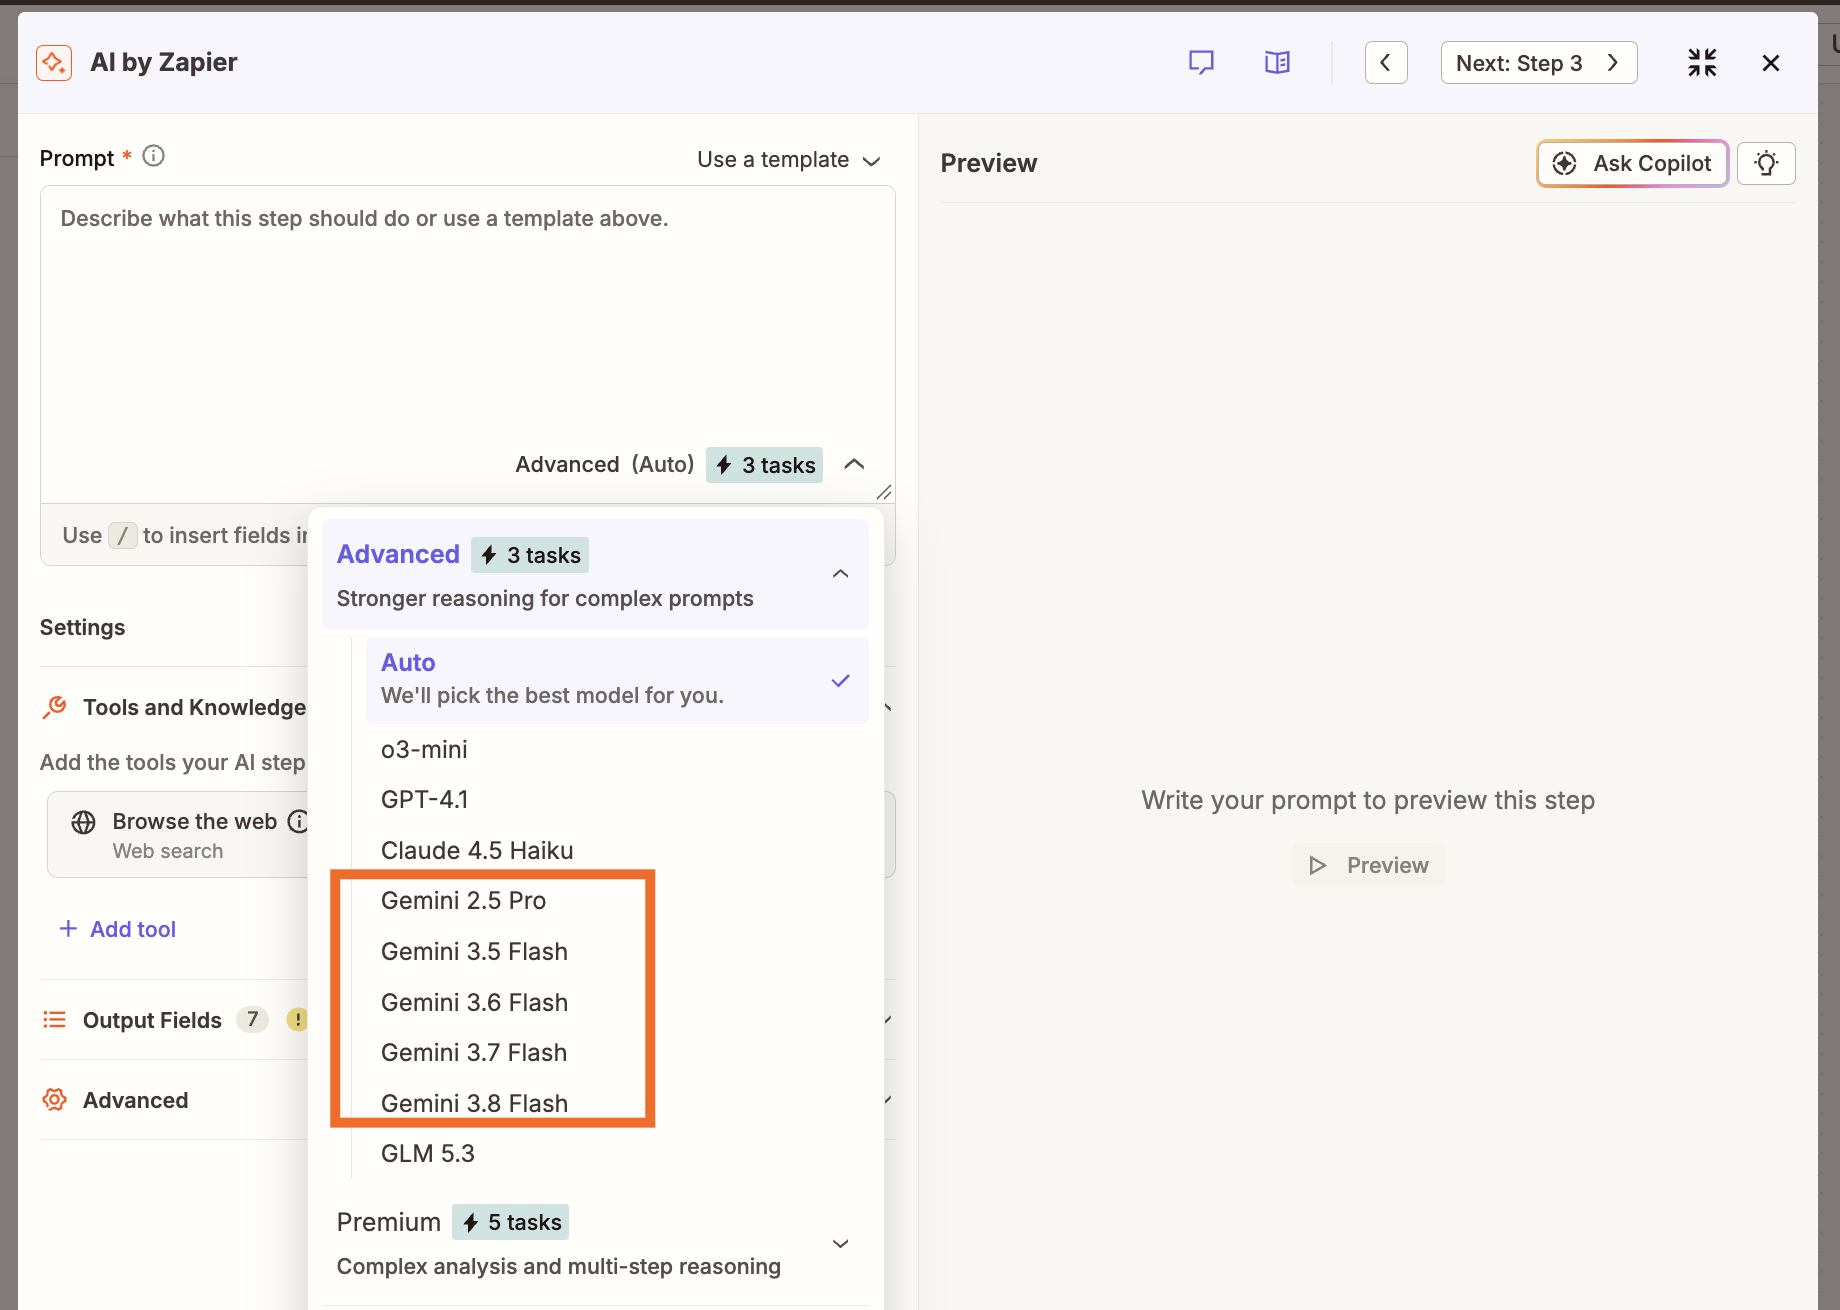Click the Prompt info icon
1840x1310 pixels.
tap(153, 156)
